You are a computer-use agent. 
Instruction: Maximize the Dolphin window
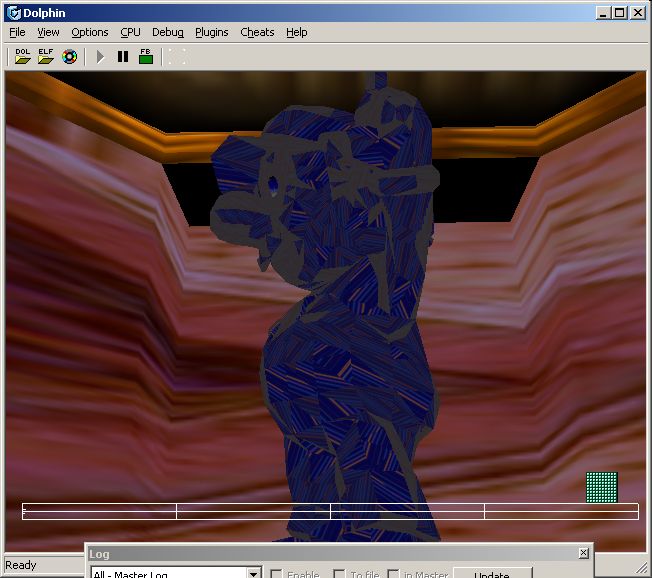(x=620, y=13)
